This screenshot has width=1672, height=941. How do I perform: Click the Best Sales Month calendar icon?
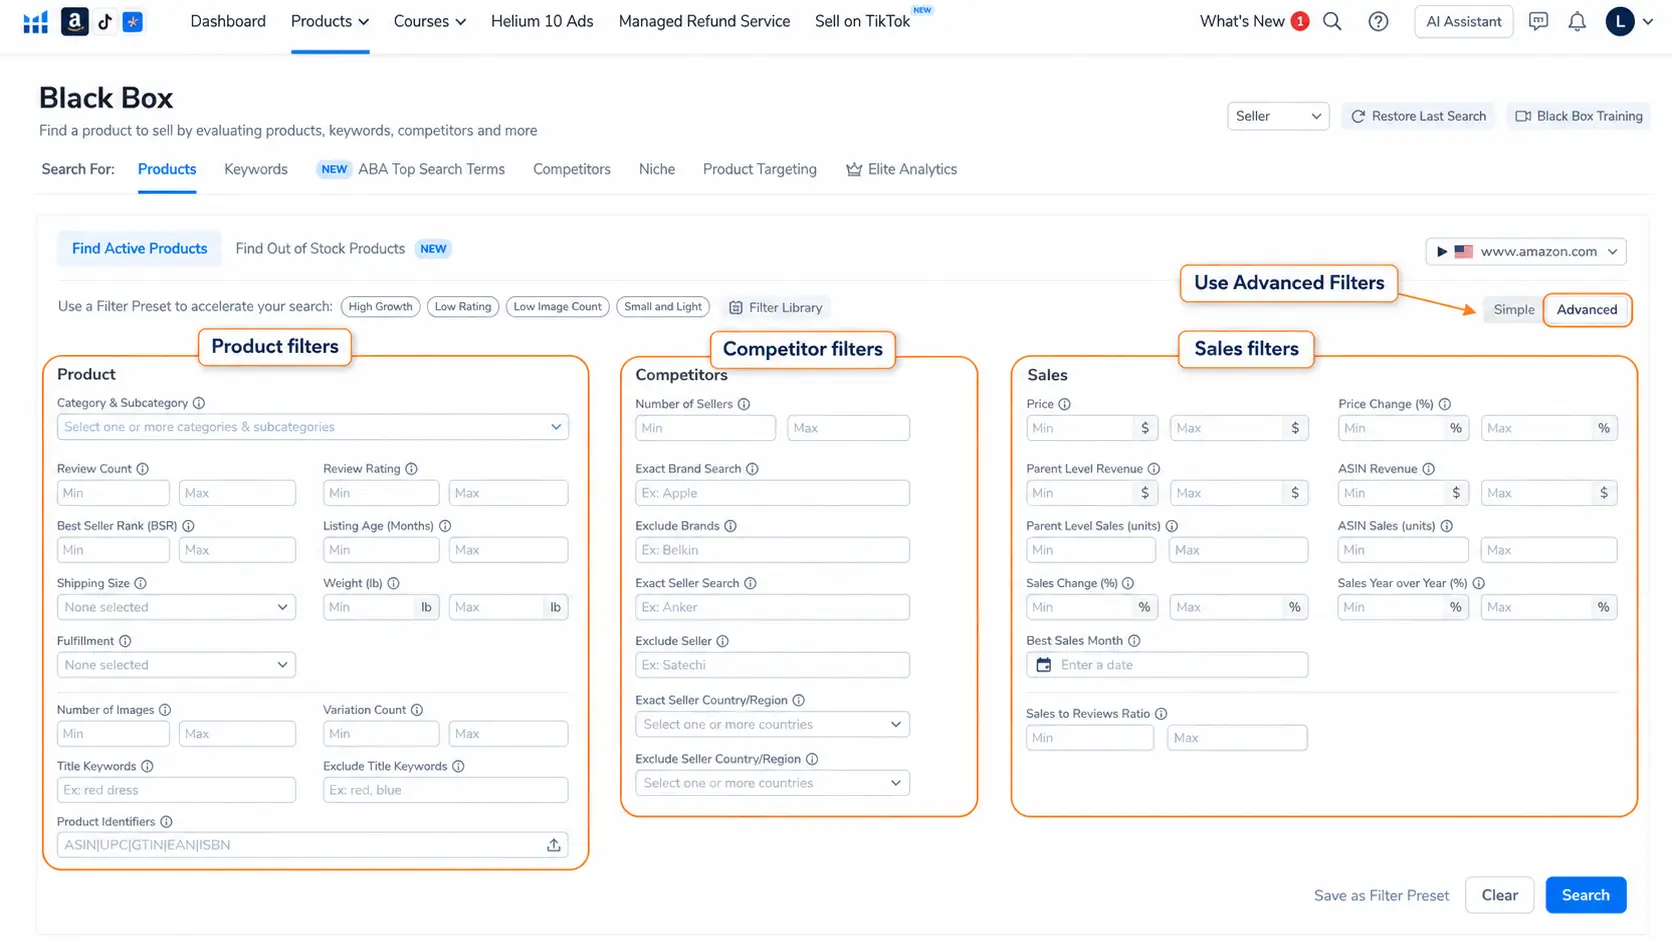(x=1044, y=665)
